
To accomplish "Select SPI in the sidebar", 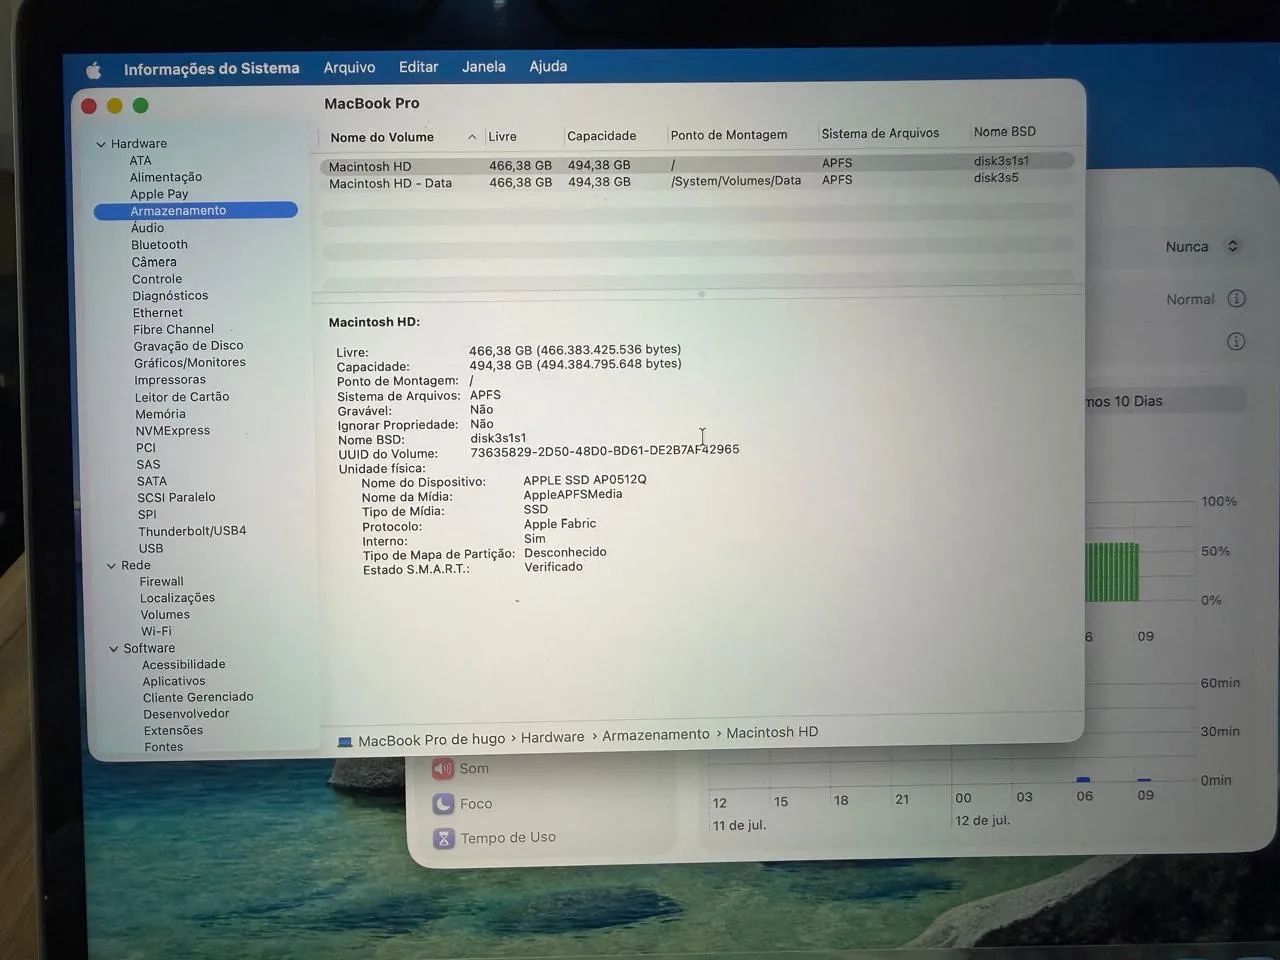I will point(147,515).
